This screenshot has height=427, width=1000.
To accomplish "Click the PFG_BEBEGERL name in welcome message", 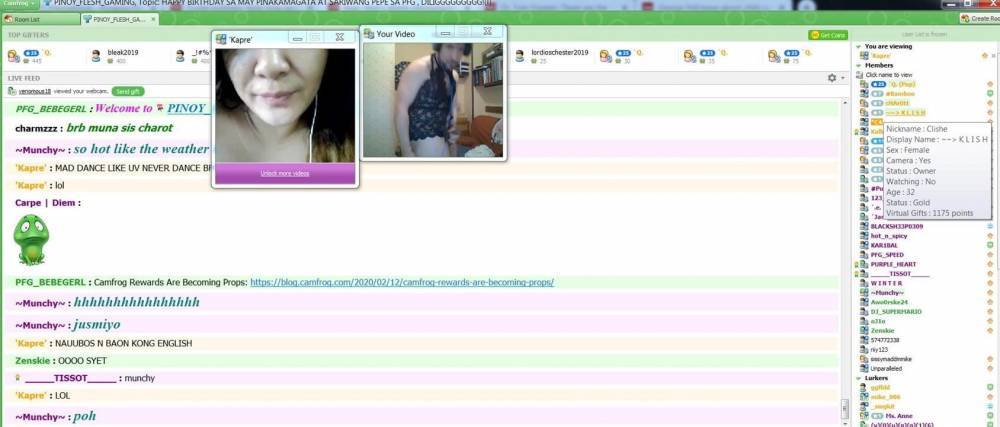I will click(50, 109).
